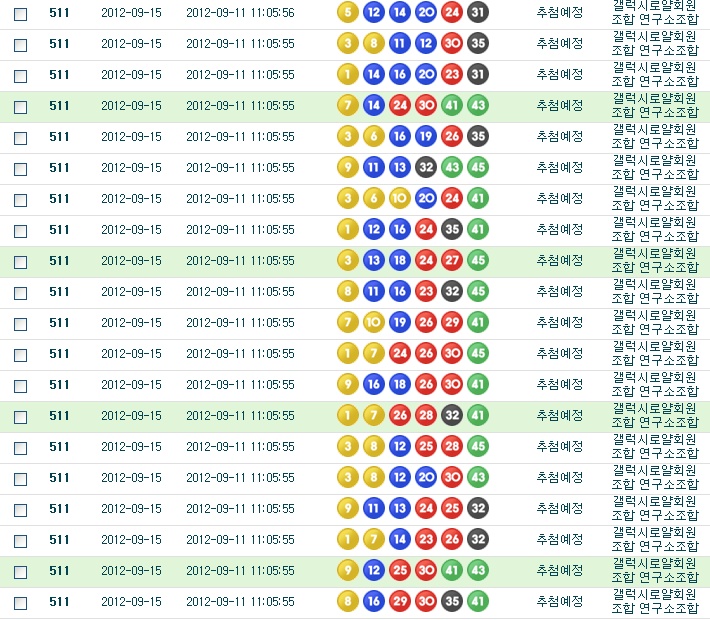Toggle the checkbox for row 3-13-18-24-27-45
Screen dimensions: 710x620
click(x=20, y=262)
